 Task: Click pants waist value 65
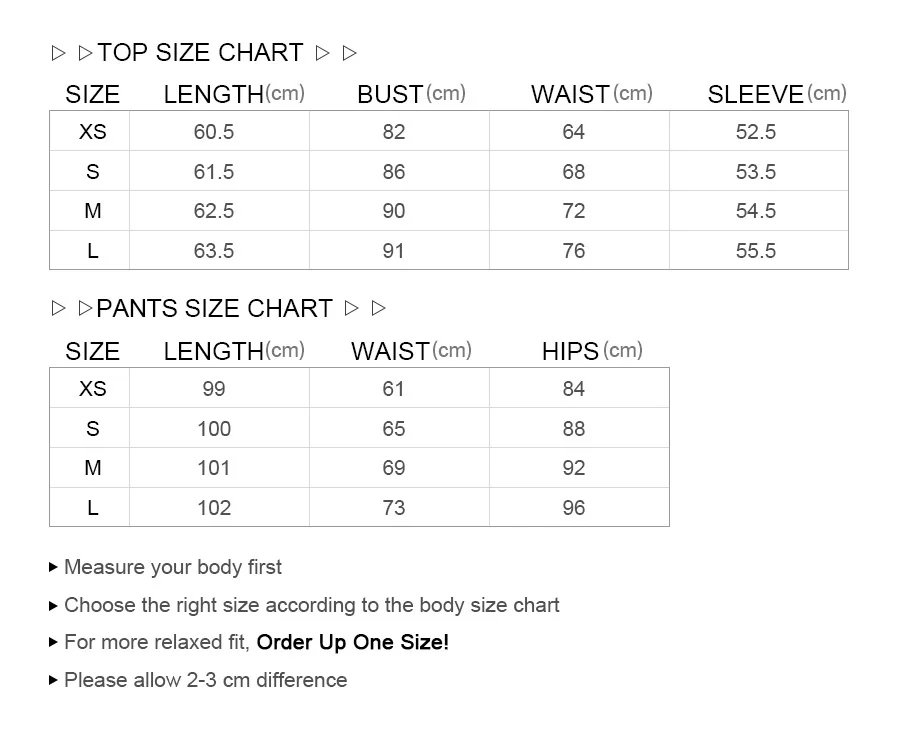coord(394,429)
